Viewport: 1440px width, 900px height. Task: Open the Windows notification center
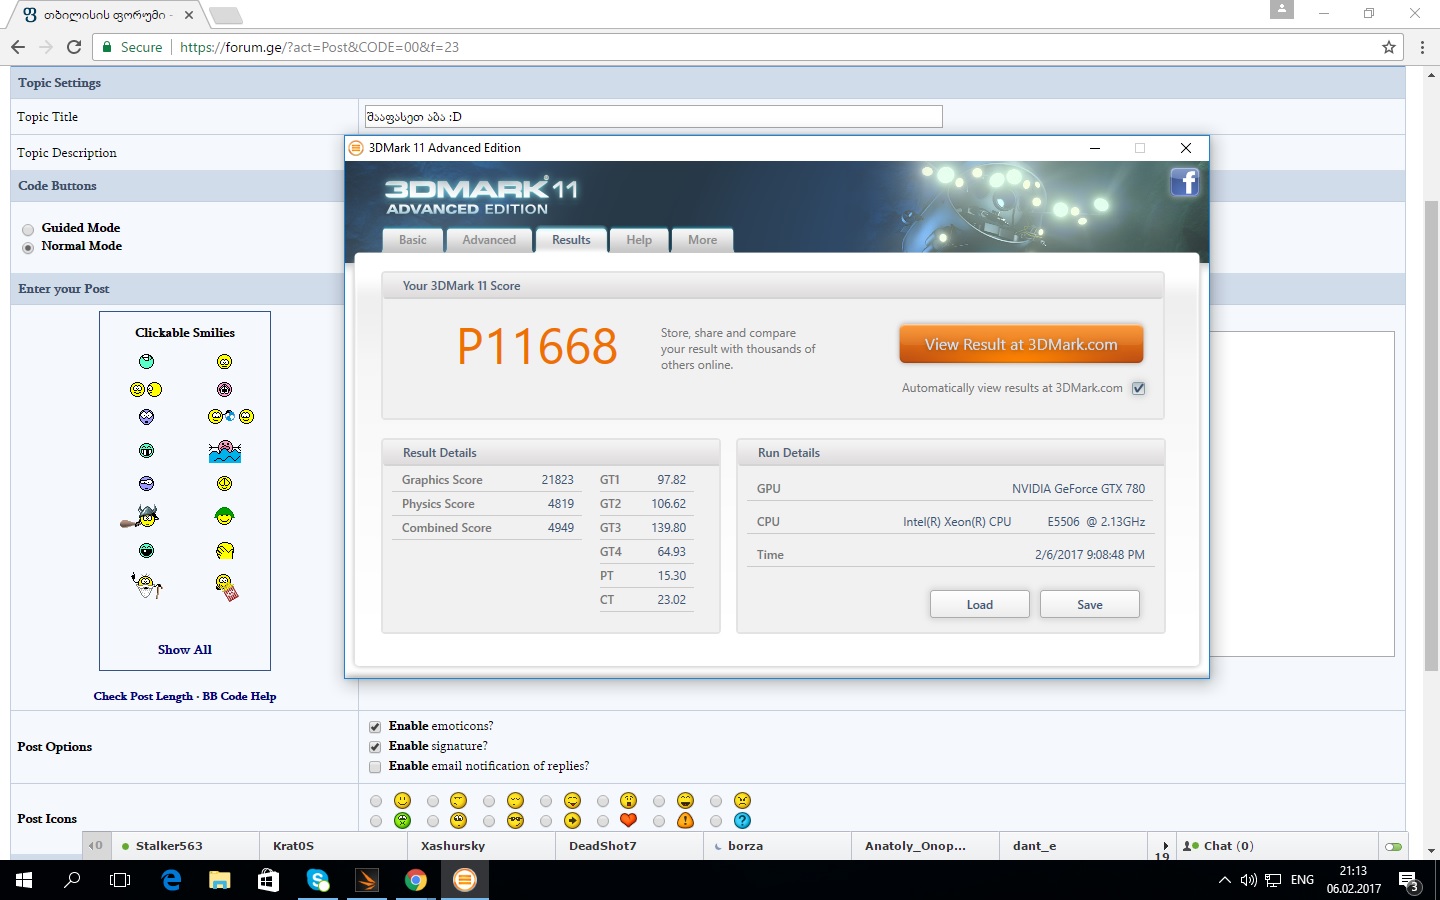(x=1409, y=881)
